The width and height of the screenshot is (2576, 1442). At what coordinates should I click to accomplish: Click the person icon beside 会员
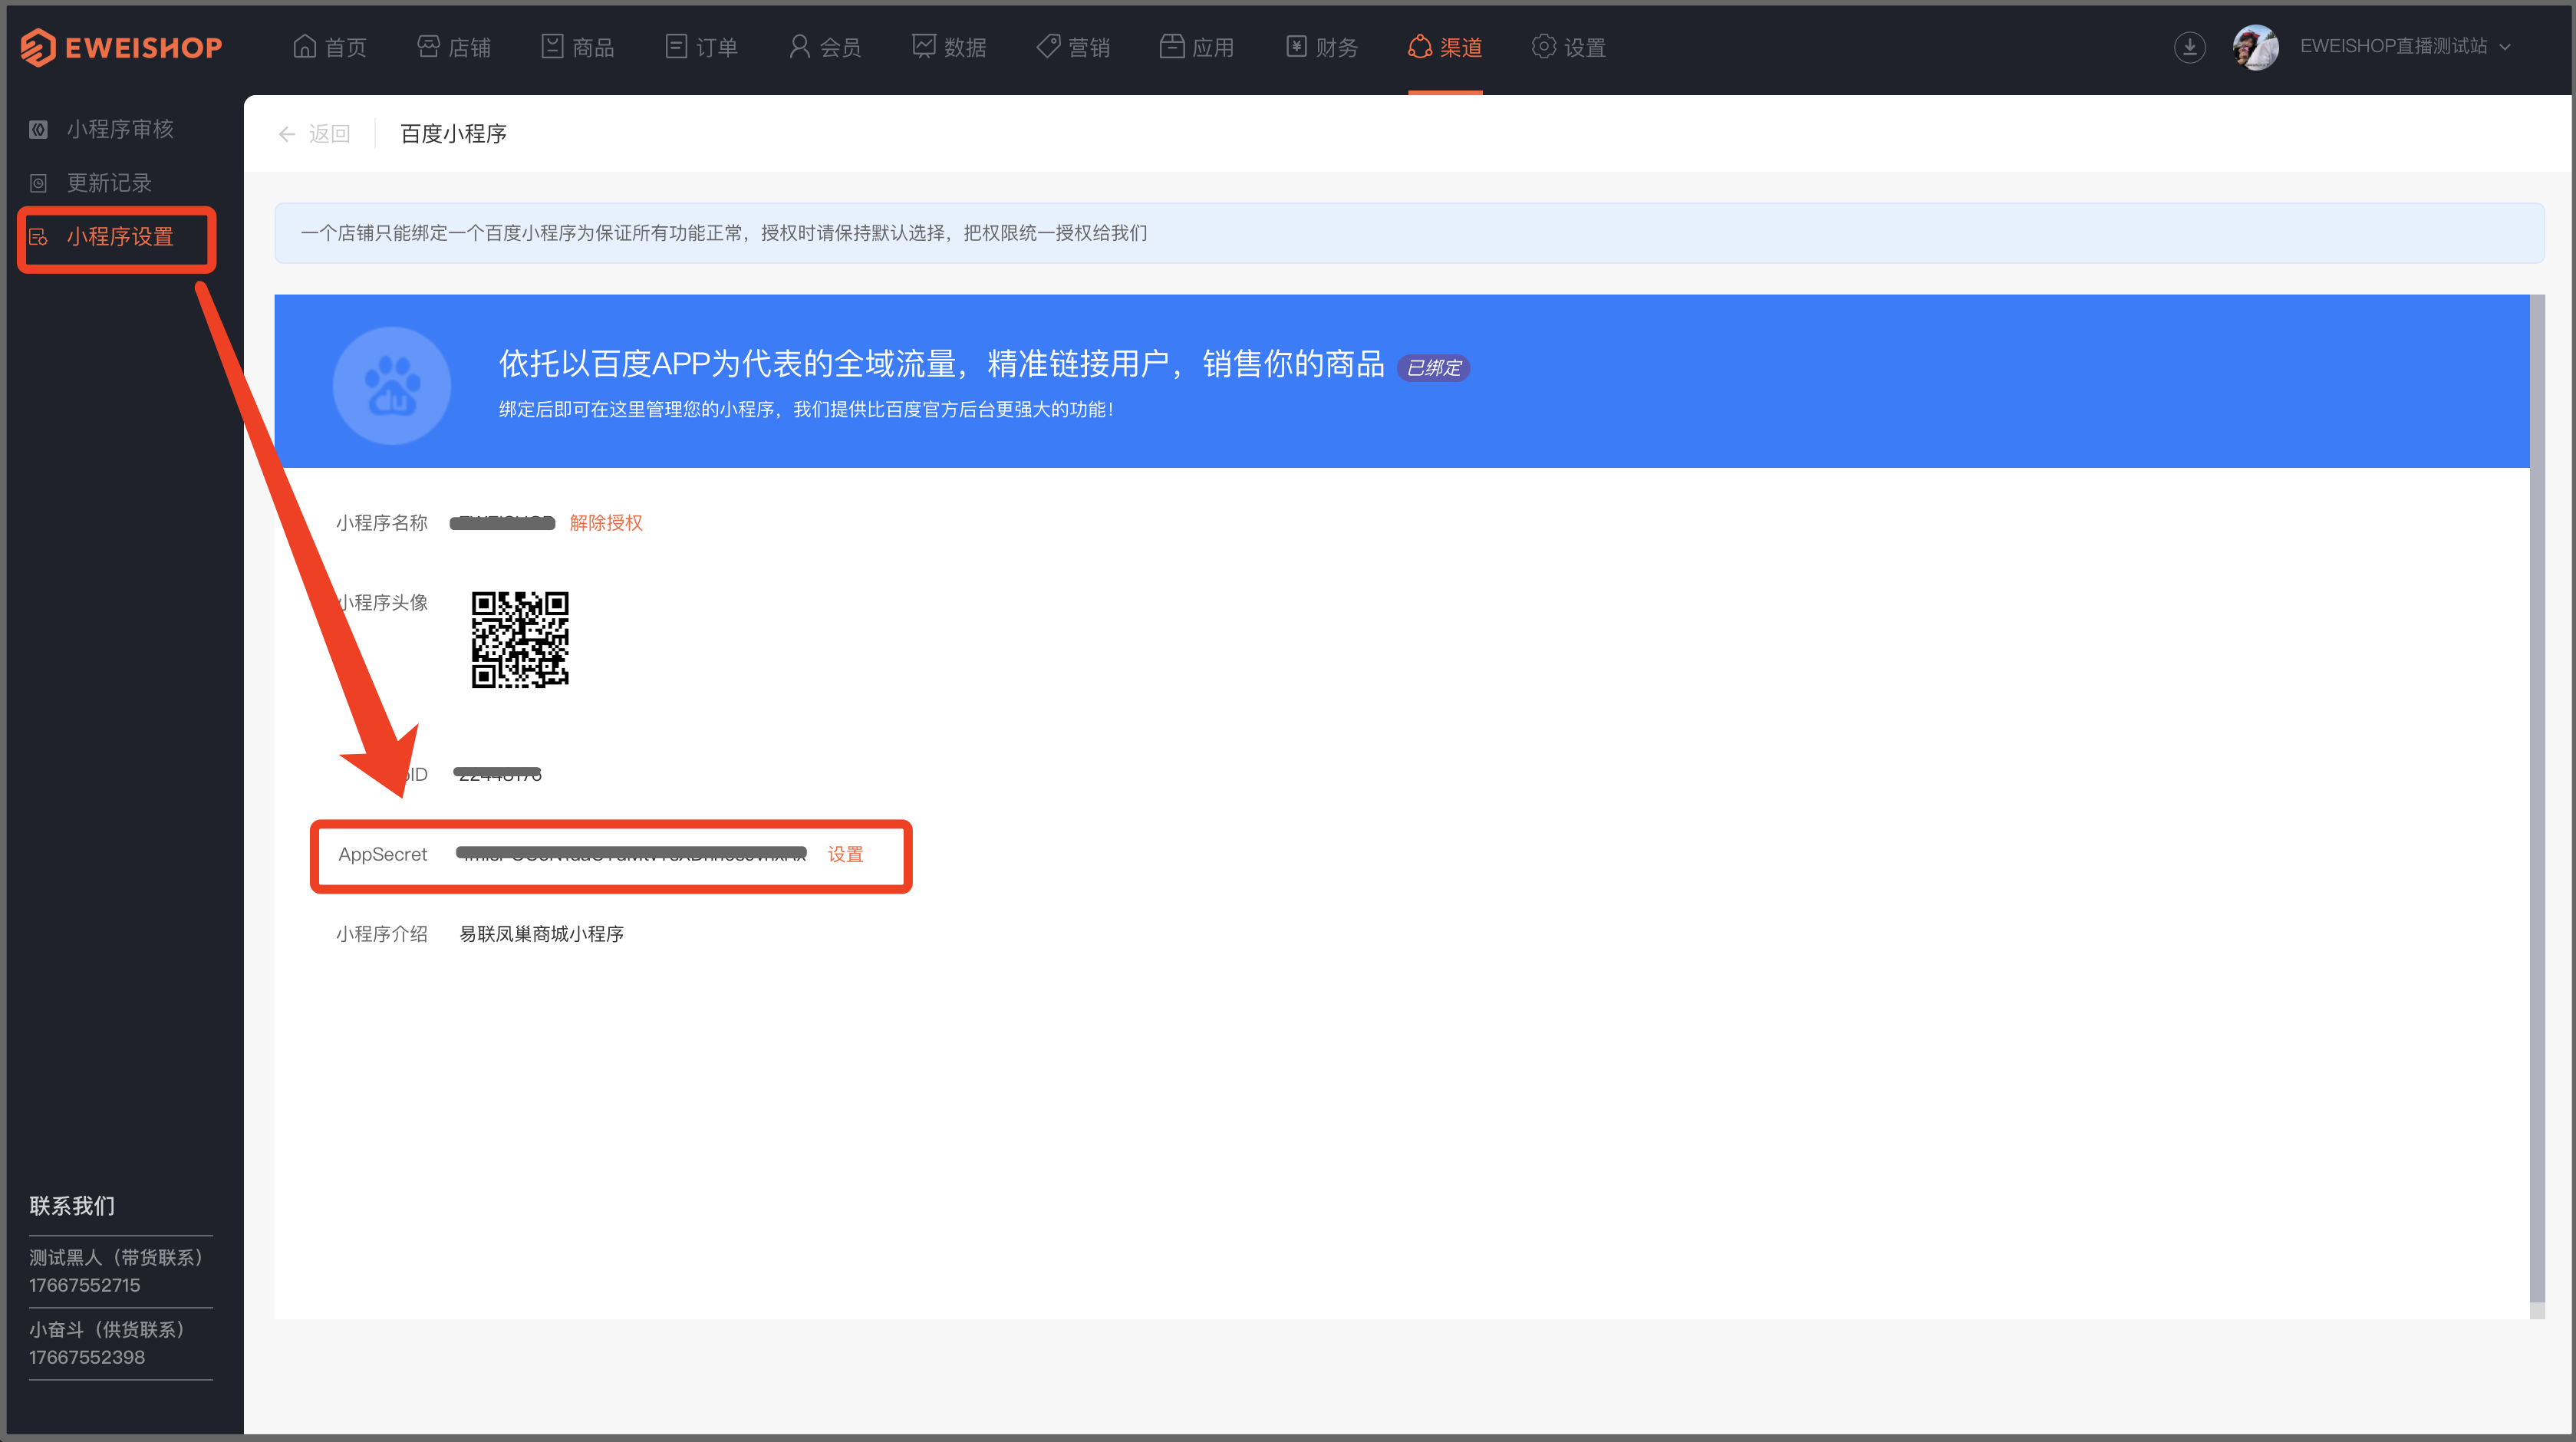tap(799, 46)
